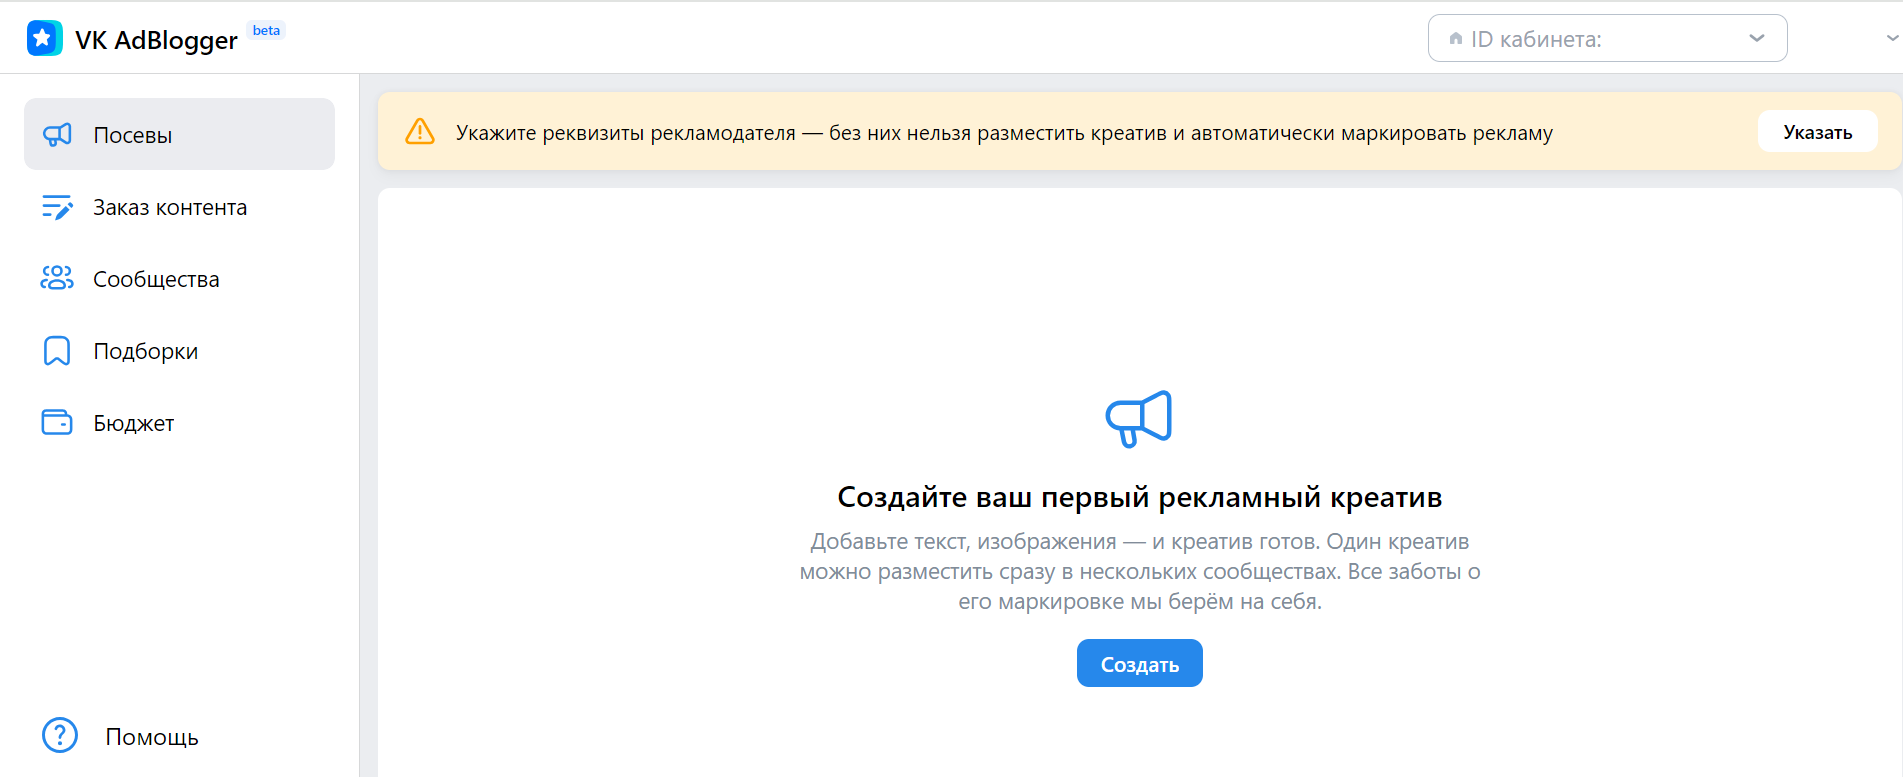
Task: Expand the account menu chevron at top right
Action: (x=1892, y=38)
